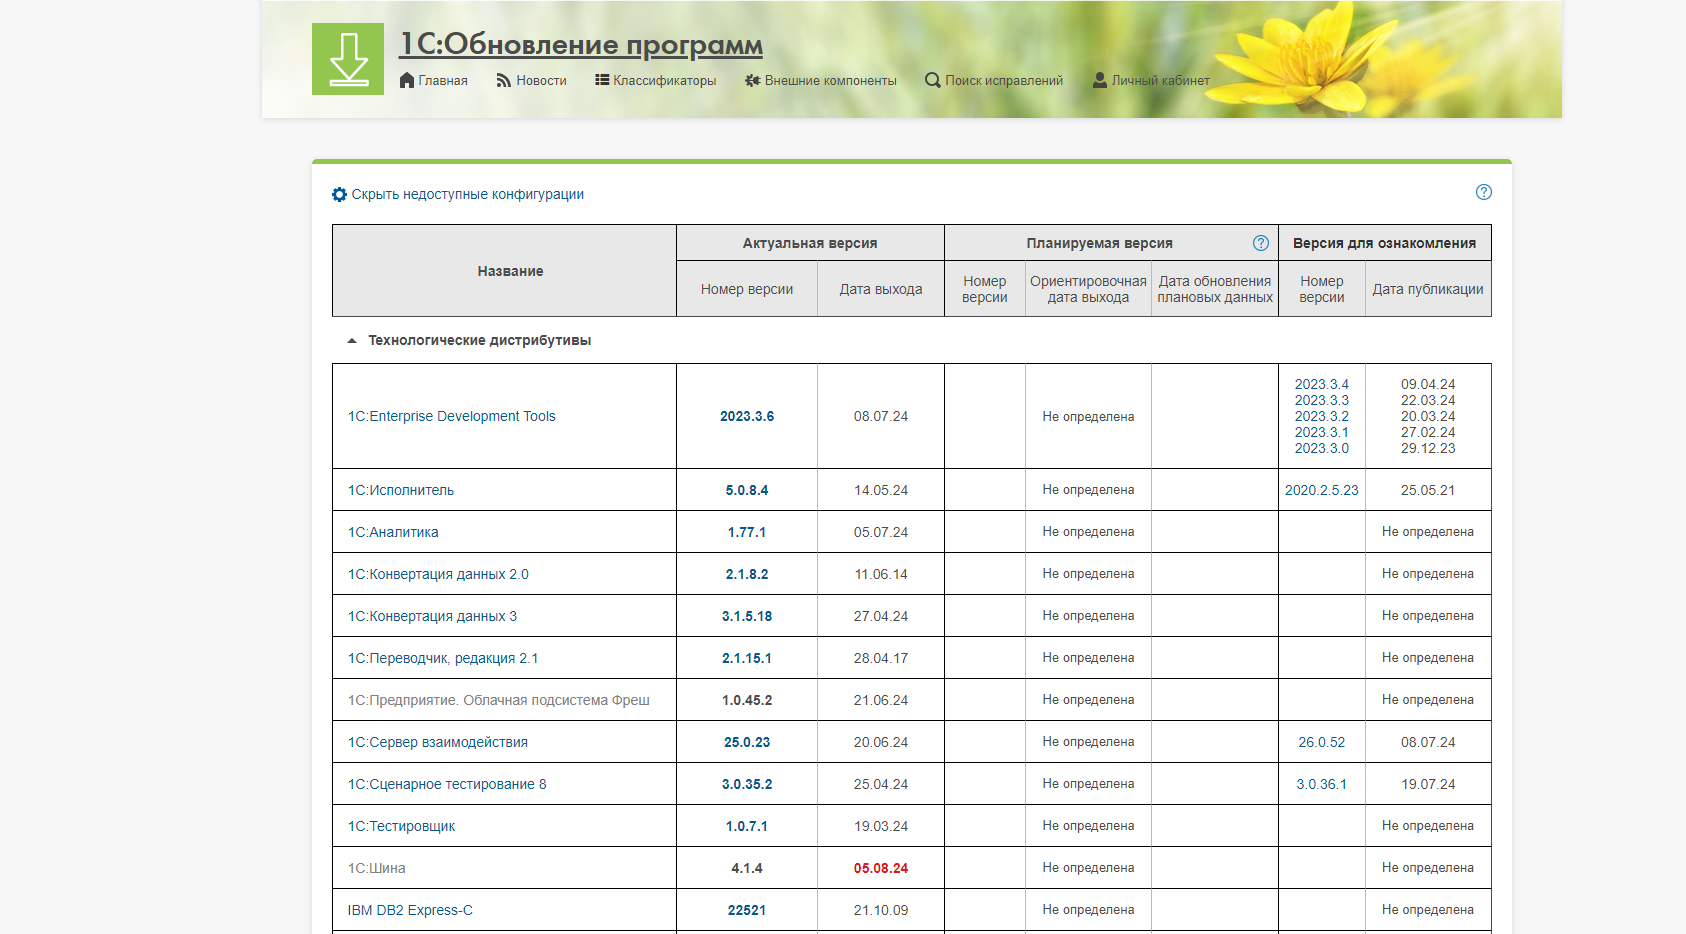Click the Личный кабинет user icon
This screenshot has height=934, width=1686.
coord(1100,80)
